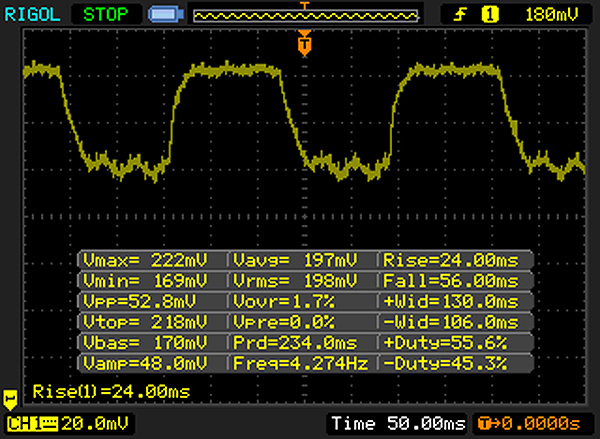Image resolution: width=600 pixels, height=439 pixels.
Task: Click the Rise(1)=24.00ms readout at bottom
Action: pos(111,392)
